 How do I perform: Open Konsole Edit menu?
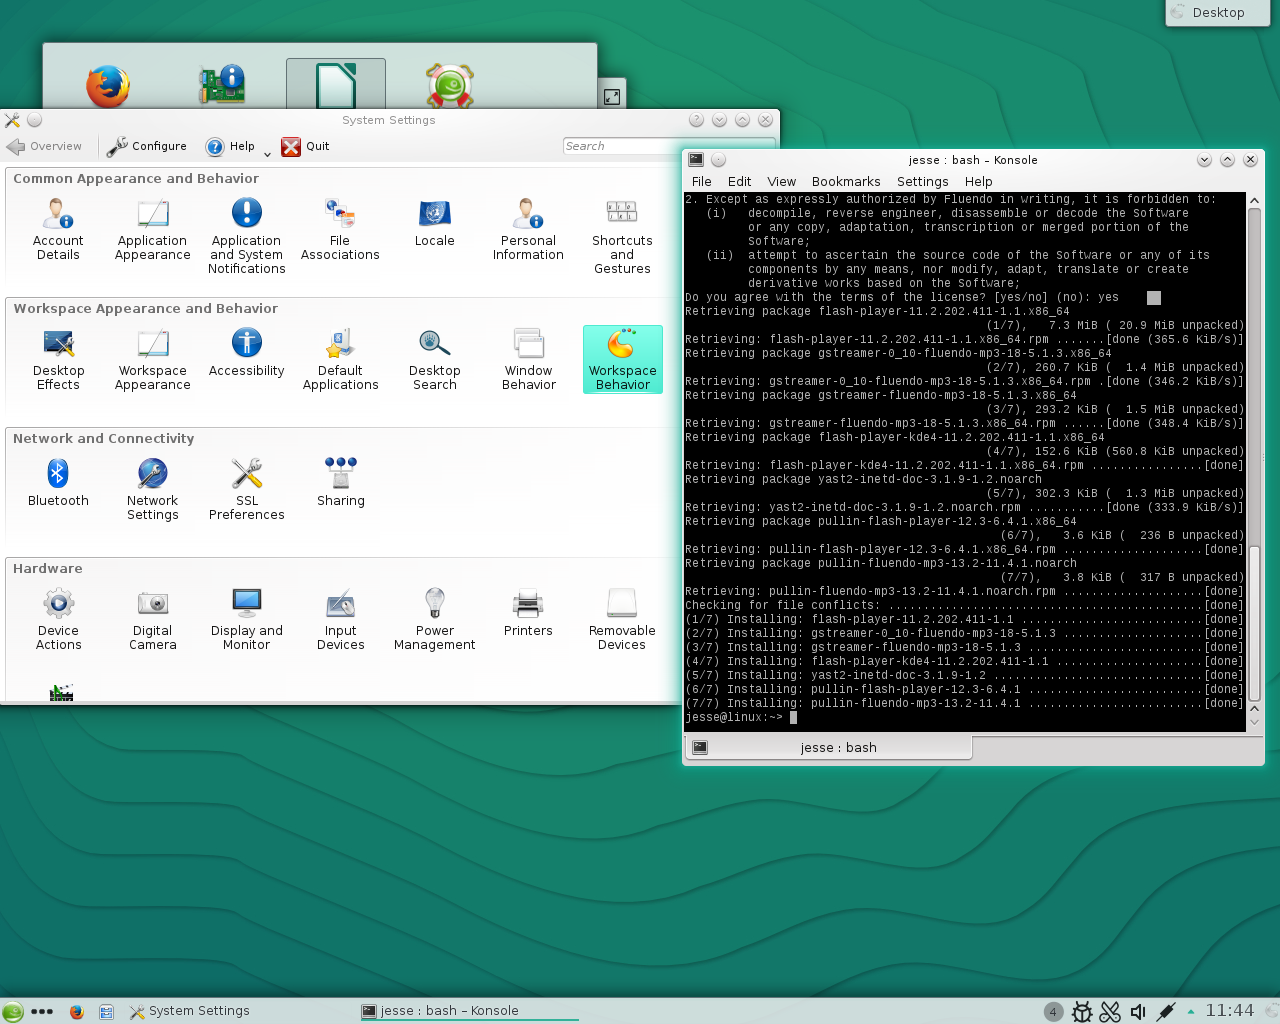740,182
